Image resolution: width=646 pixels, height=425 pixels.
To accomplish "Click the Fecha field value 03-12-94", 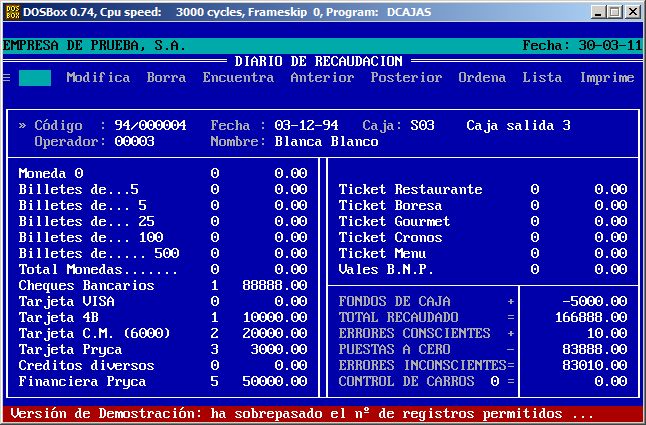I will coord(306,126).
